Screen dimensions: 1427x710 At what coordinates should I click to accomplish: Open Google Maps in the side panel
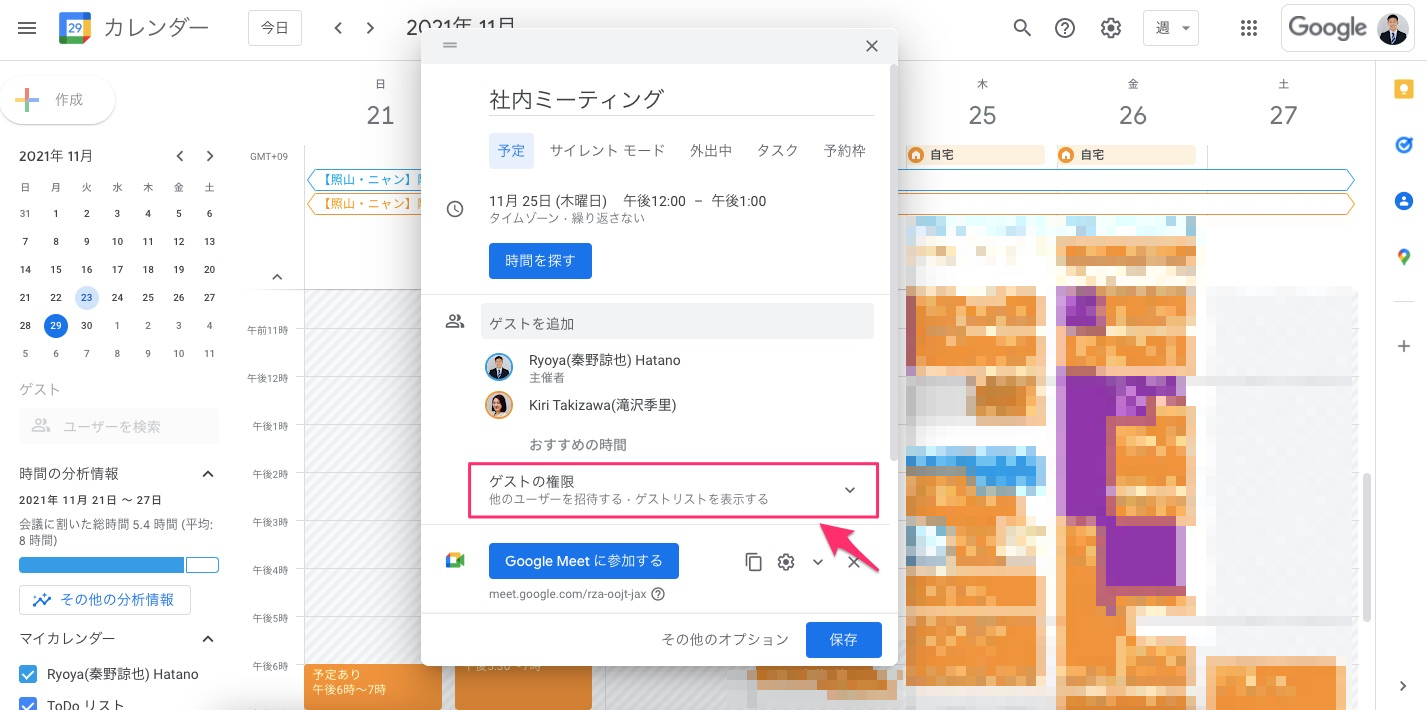click(1403, 257)
